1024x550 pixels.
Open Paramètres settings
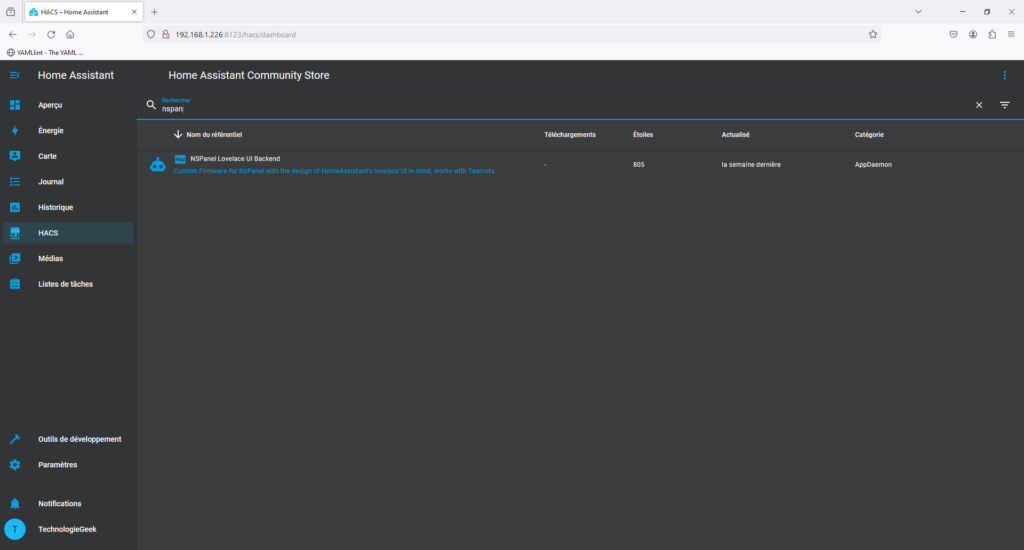pyautogui.click(x=68, y=464)
